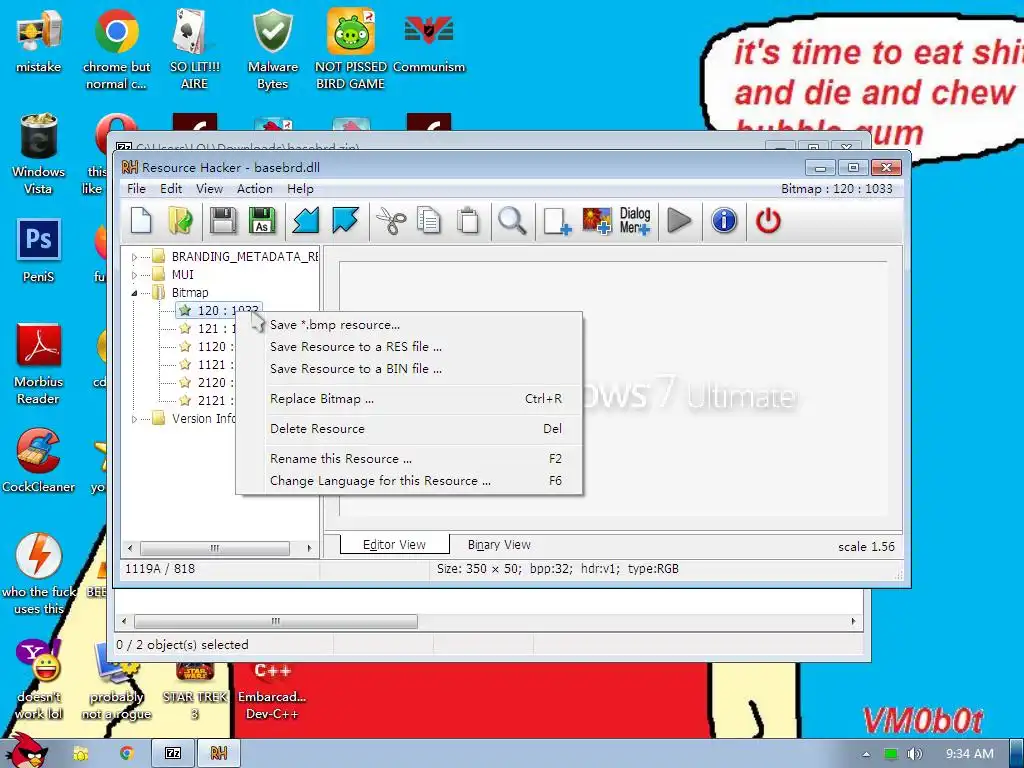Open 'Windows Vista' recycle bin icon

pyautogui.click(x=39, y=154)
